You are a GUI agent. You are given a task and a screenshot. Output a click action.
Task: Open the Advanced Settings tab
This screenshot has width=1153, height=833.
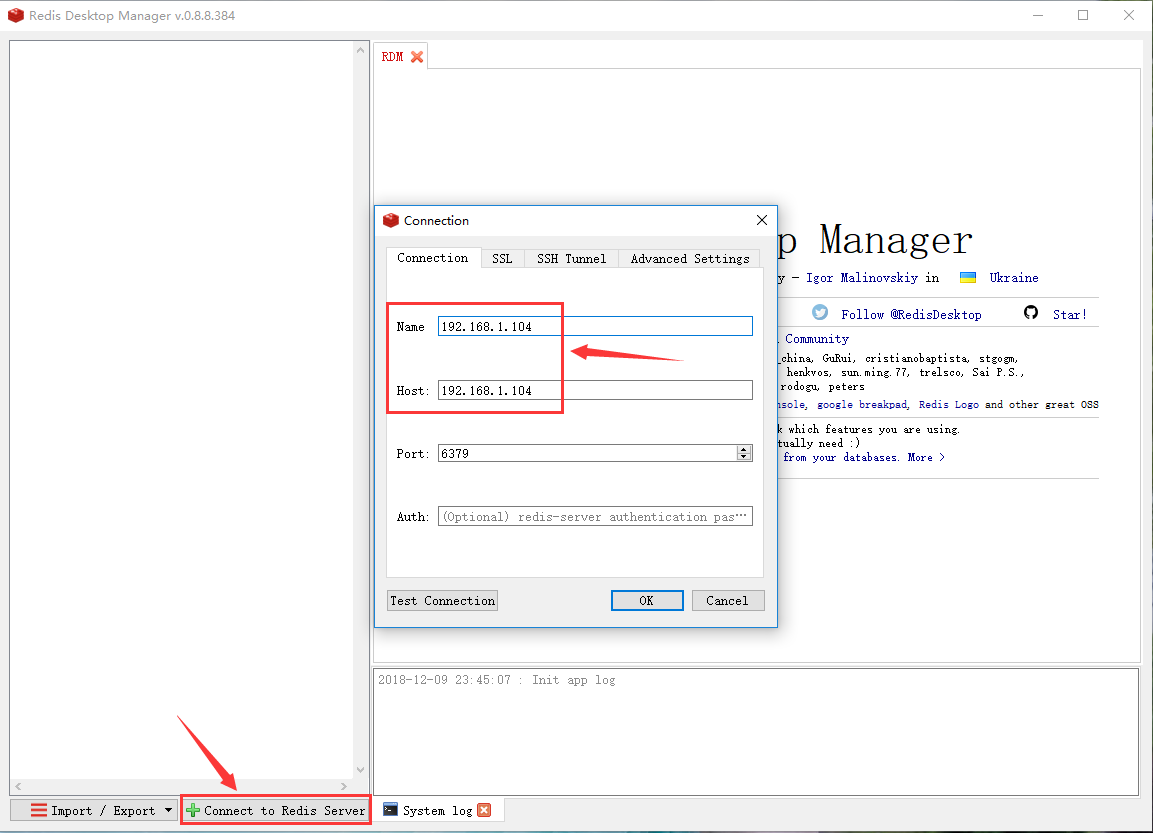tap(690, 258)
